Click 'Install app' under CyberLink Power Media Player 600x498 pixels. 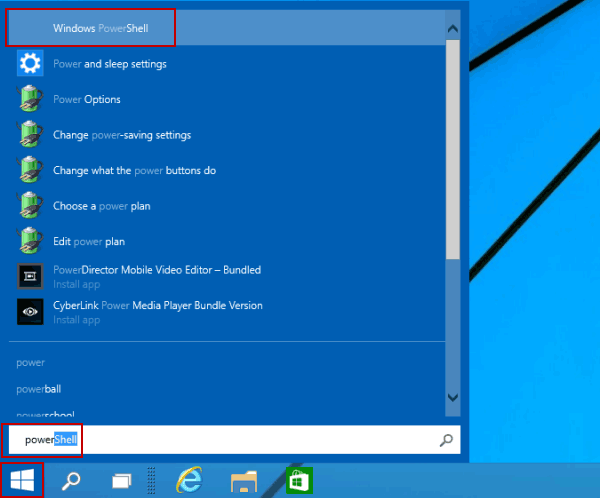point(77,320)
